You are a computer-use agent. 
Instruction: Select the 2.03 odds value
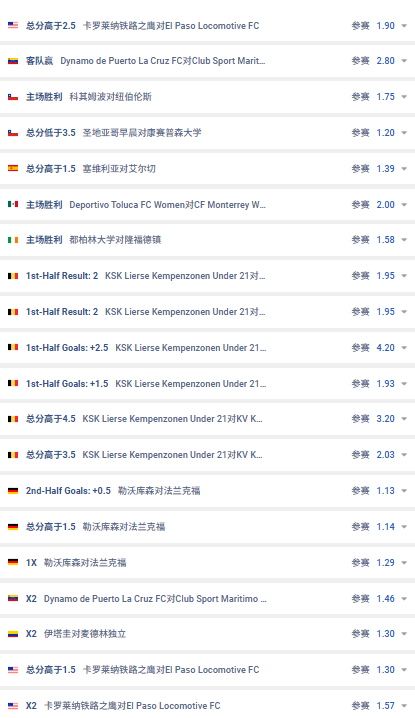click(x=385, y=455)
